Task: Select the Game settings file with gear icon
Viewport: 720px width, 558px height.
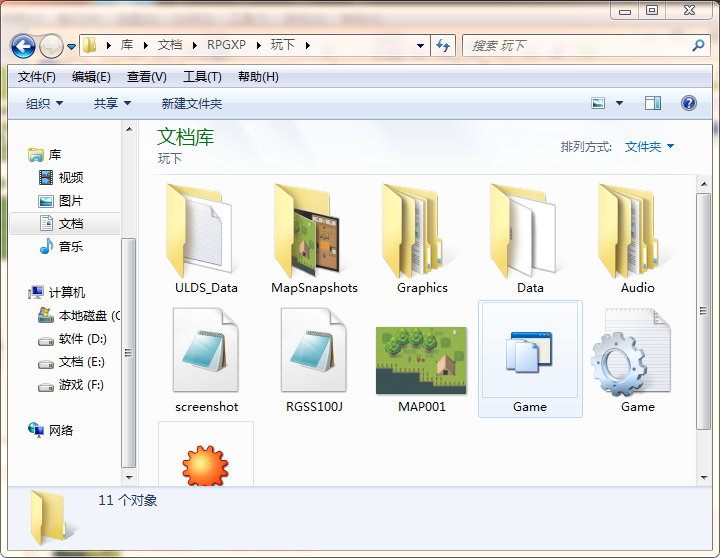Action: coord(630,352)
